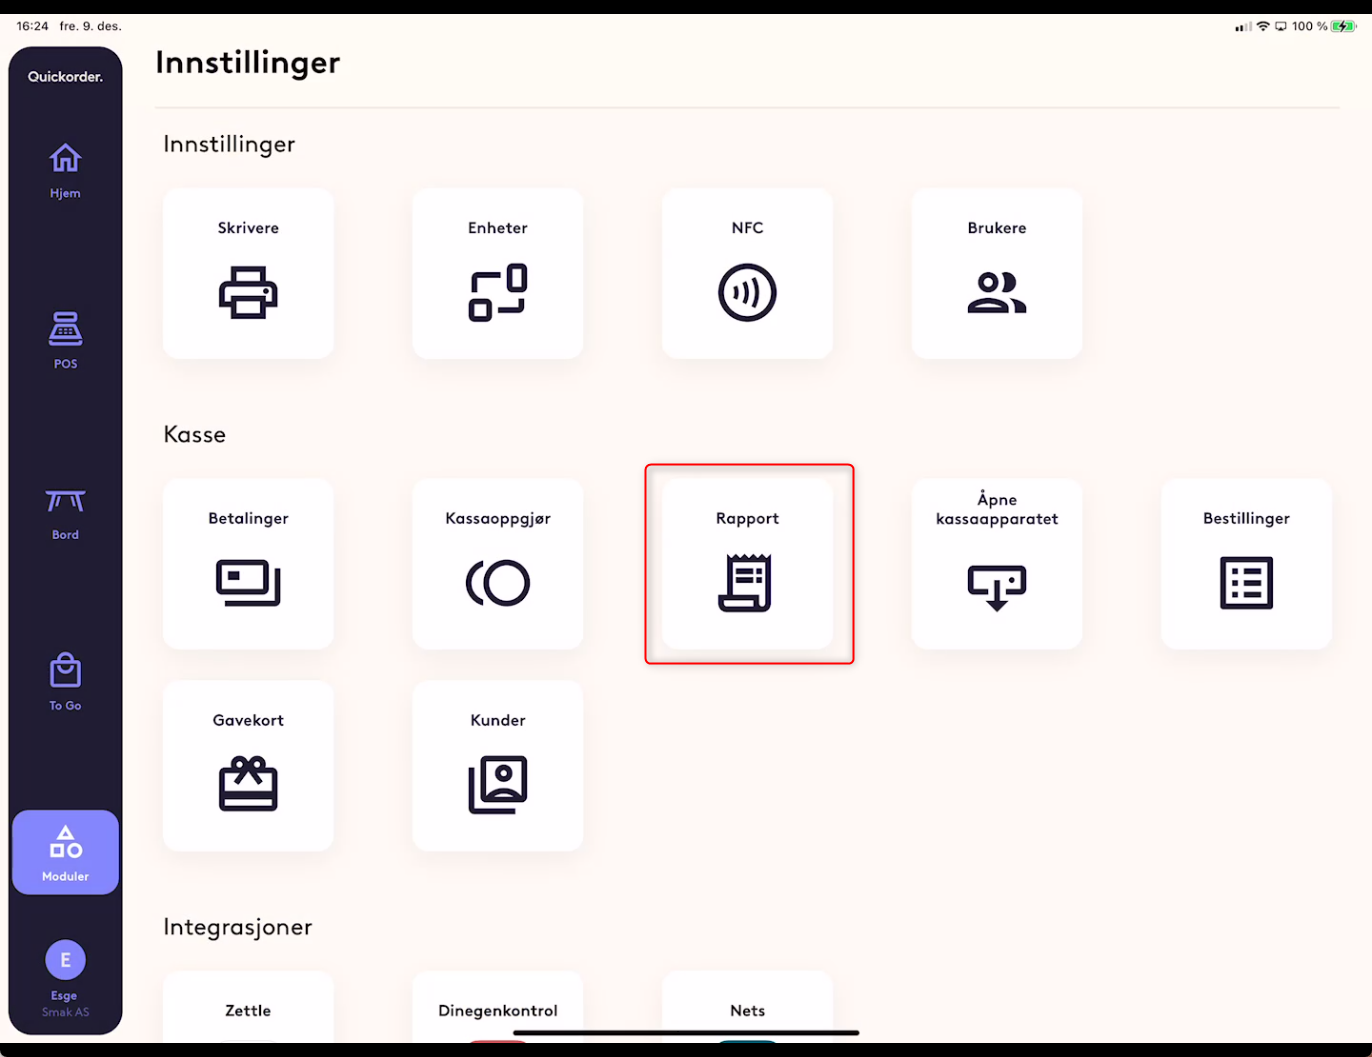This screenshot has width=1372, height=1057.
Task: Tap the Åpne kassaapparatet tile
Action: tap(997, 564)
